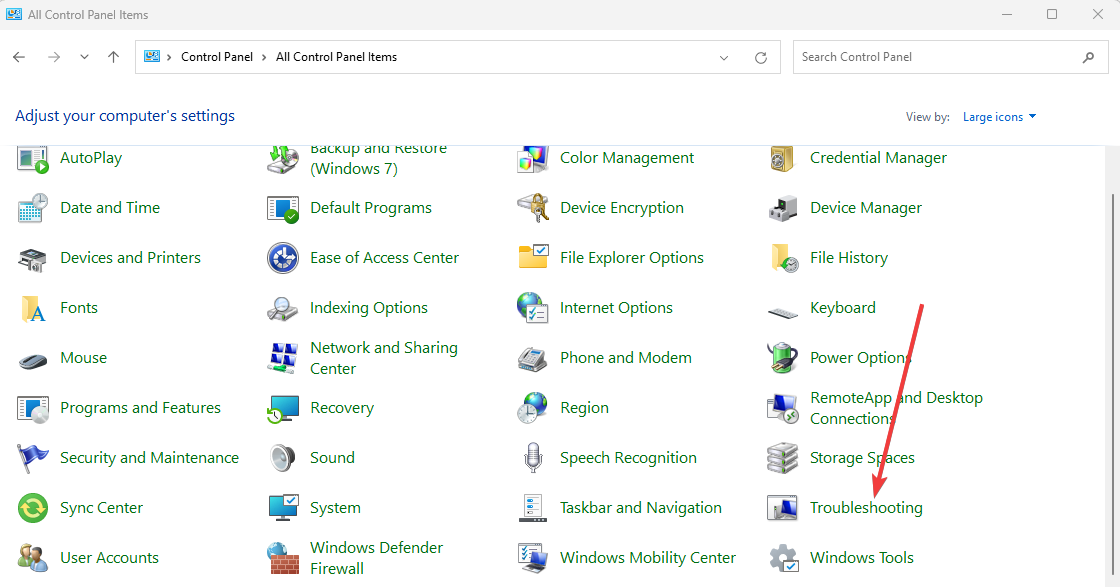This screenshot has height=587, width=1120.
Task: Click the Phone and Modem icon
Action: coord(533,358)
